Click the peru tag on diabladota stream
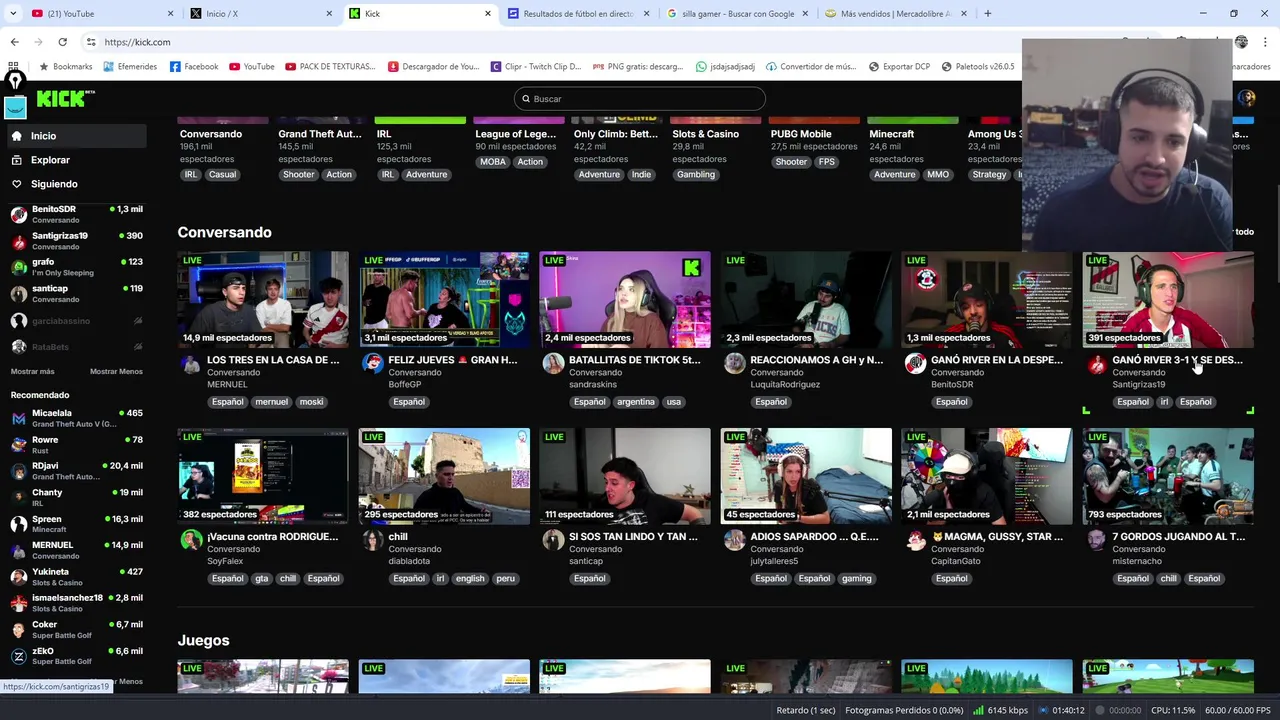The height and width of the screenshot is (720, 1280). pos(506,579)
